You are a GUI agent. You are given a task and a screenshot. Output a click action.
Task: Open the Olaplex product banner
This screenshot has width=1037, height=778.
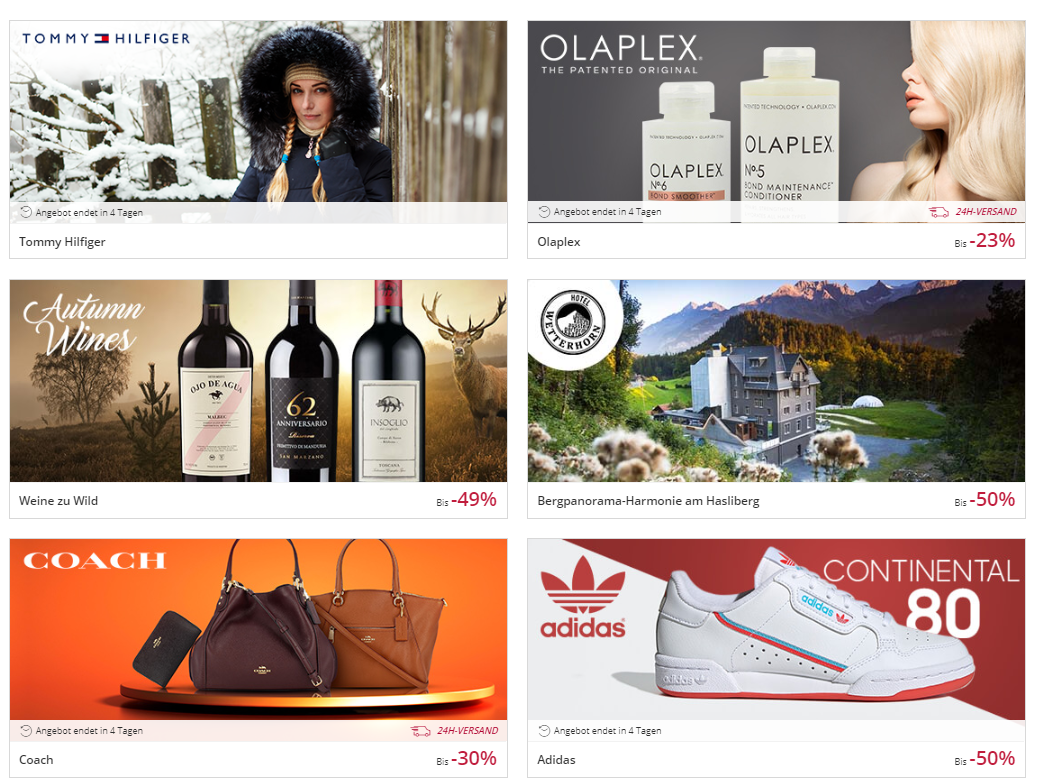click(776, 111)
